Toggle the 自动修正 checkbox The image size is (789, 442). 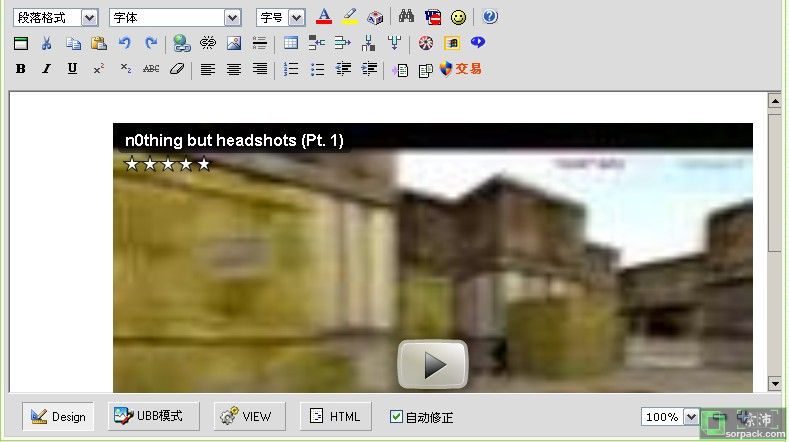(x=396, y=417)
